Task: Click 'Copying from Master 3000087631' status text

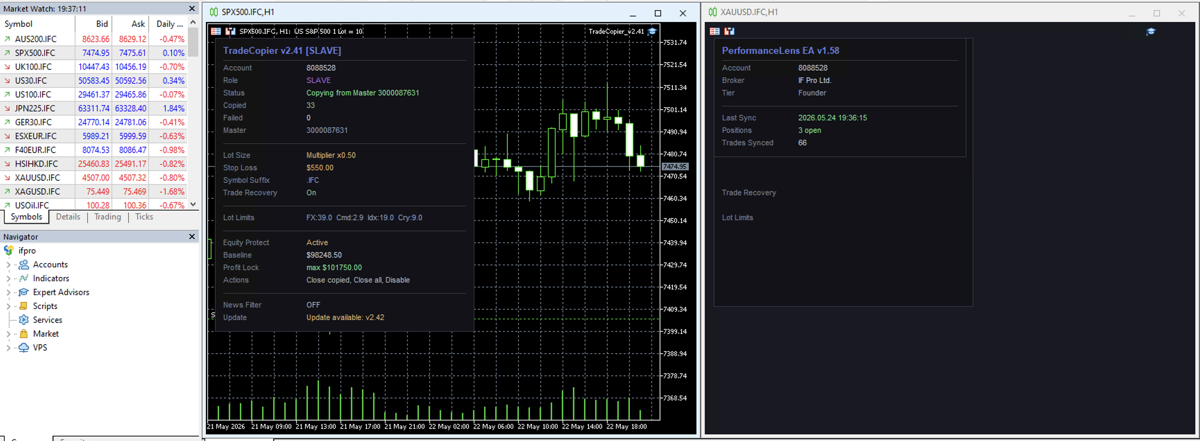Action: point(362,93)
